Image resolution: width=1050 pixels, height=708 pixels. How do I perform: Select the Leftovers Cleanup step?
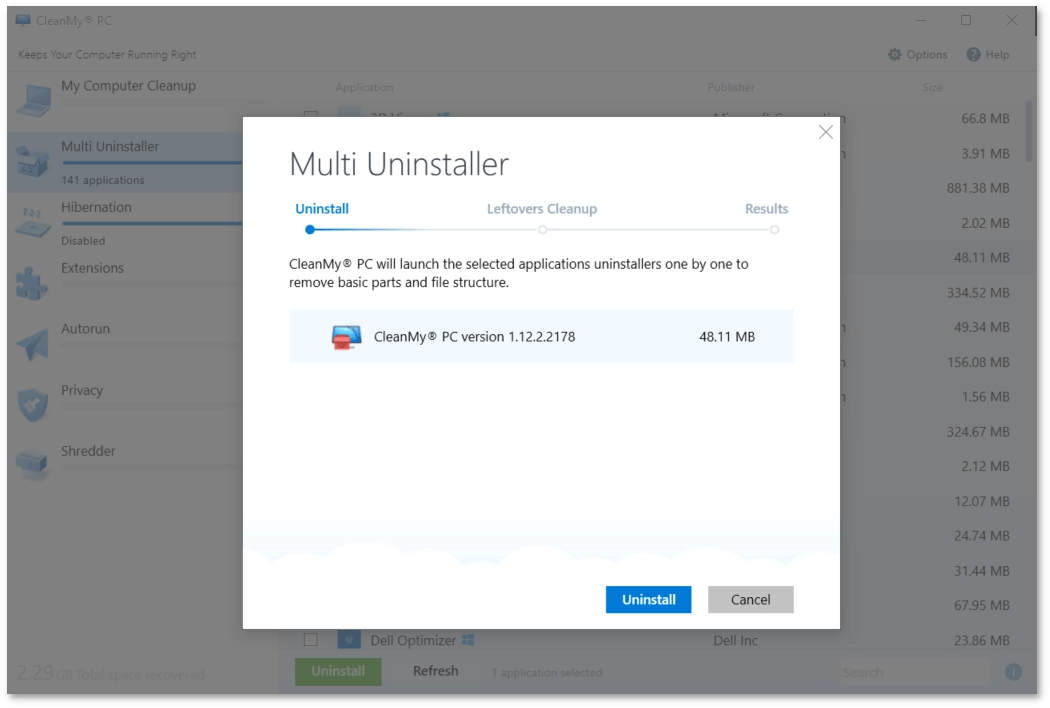point(542,209)
